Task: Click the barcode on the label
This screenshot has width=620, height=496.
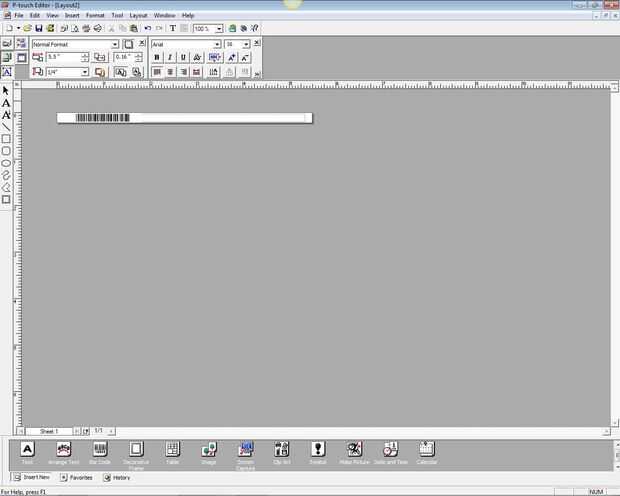Action: pos(103,118)
